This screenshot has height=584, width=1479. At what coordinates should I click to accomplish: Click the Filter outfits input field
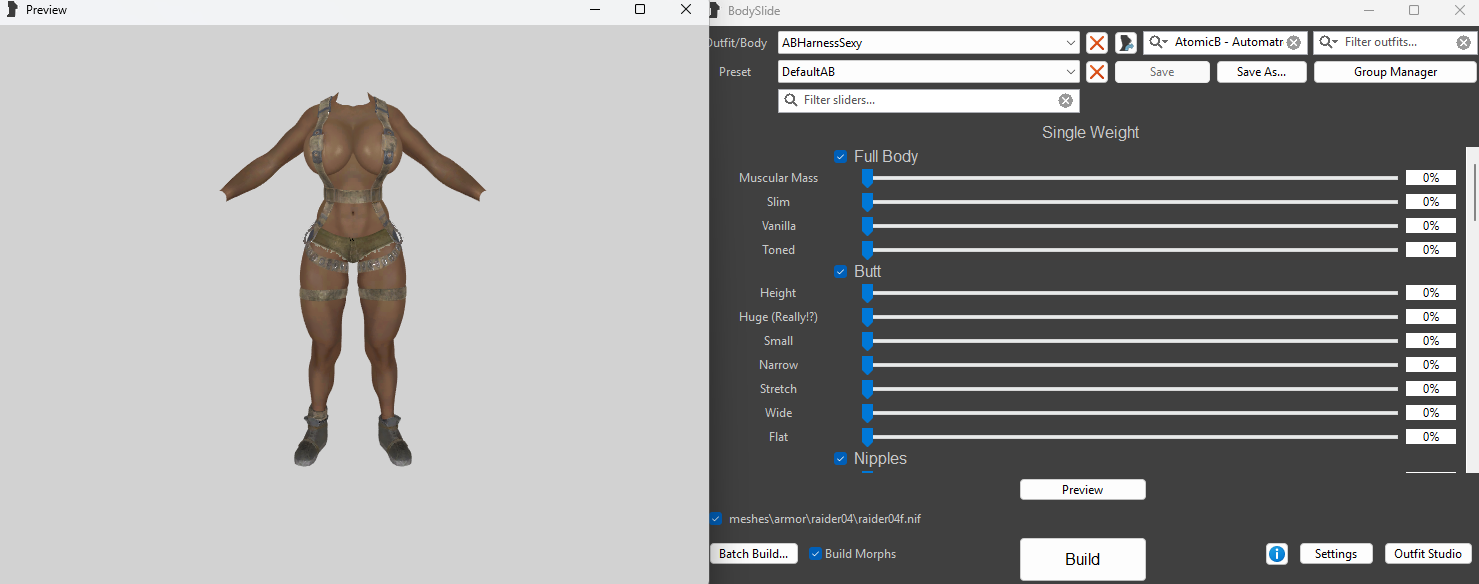[x=1397, y=43]
